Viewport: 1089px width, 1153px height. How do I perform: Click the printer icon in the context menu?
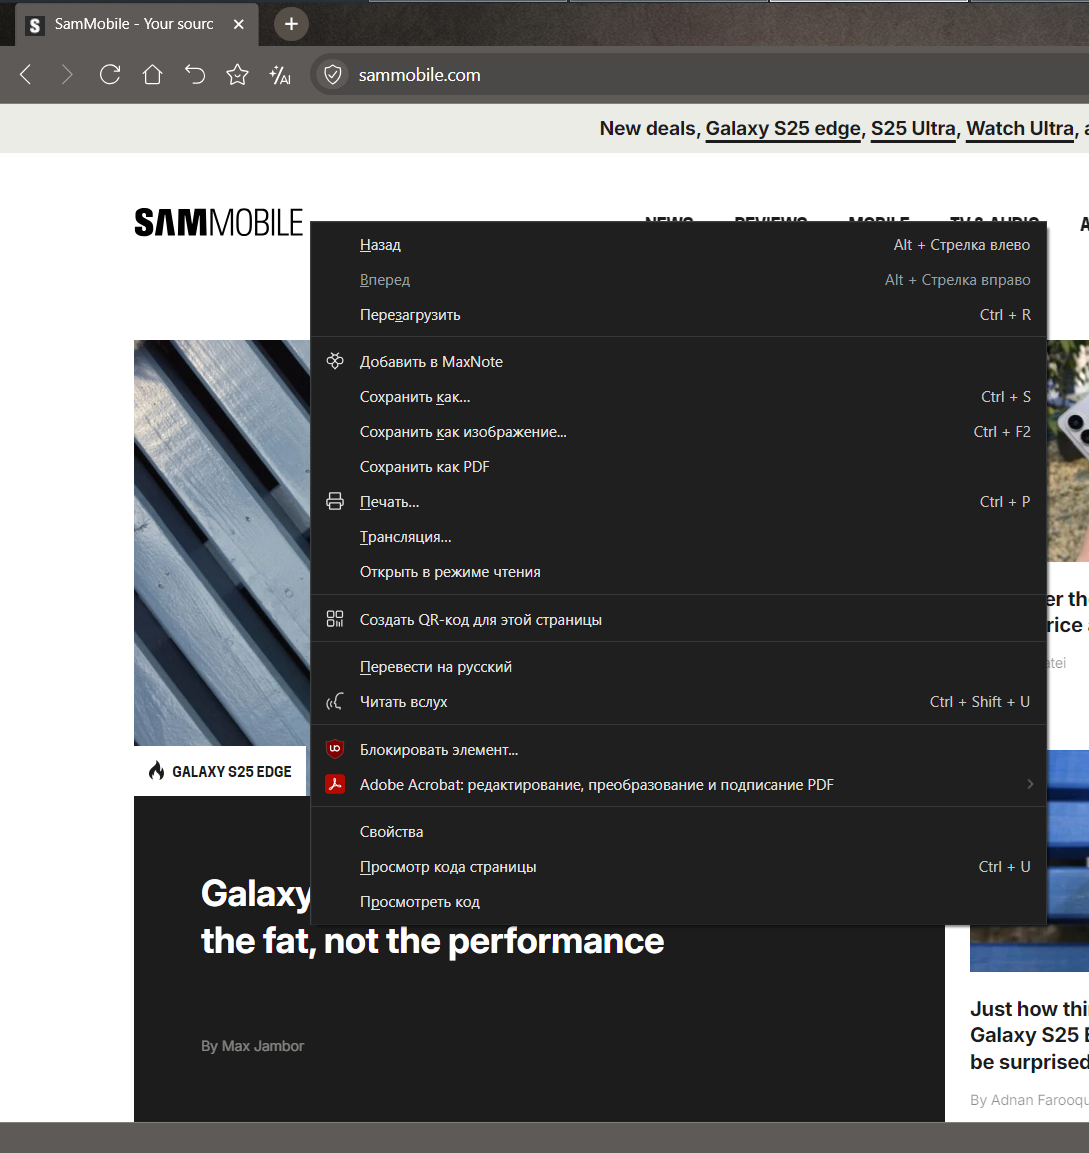click(335, 501)
